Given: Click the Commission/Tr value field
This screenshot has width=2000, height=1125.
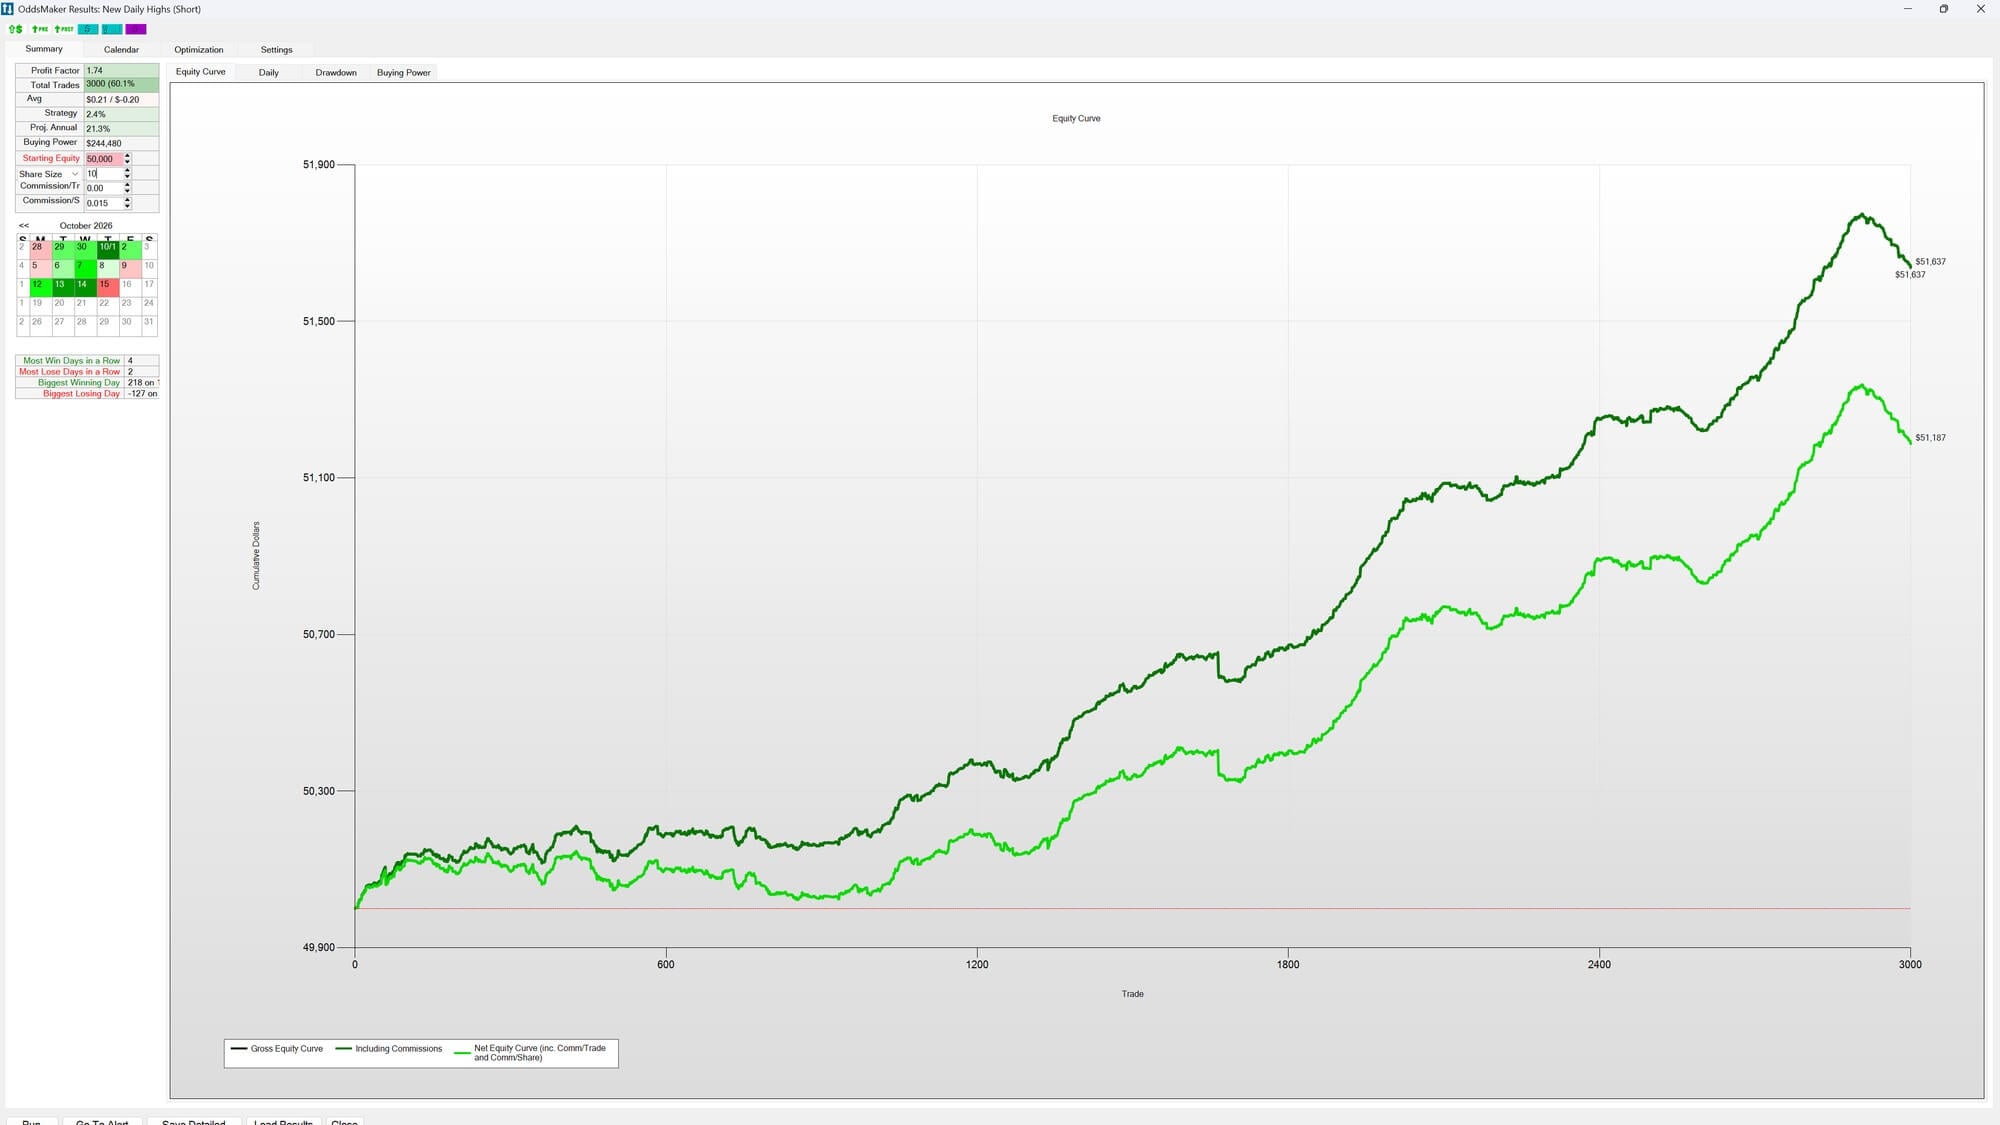Looking at the screenshot, I should pos(103,188).
